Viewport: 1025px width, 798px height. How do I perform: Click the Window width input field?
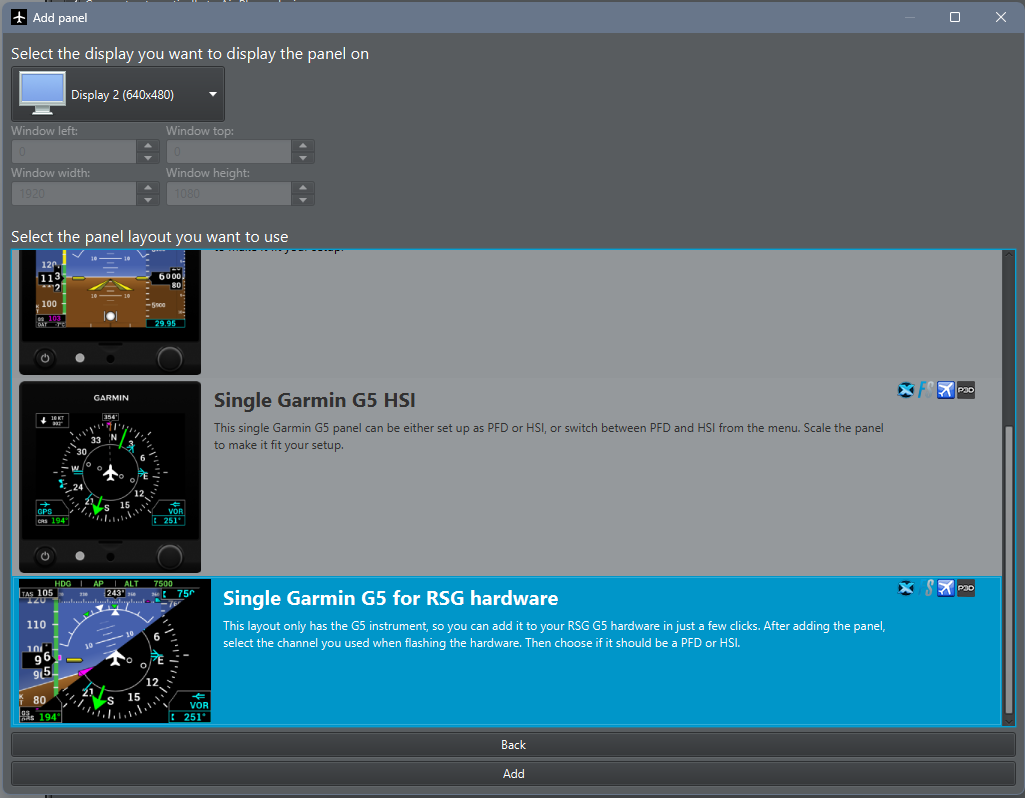73,194
